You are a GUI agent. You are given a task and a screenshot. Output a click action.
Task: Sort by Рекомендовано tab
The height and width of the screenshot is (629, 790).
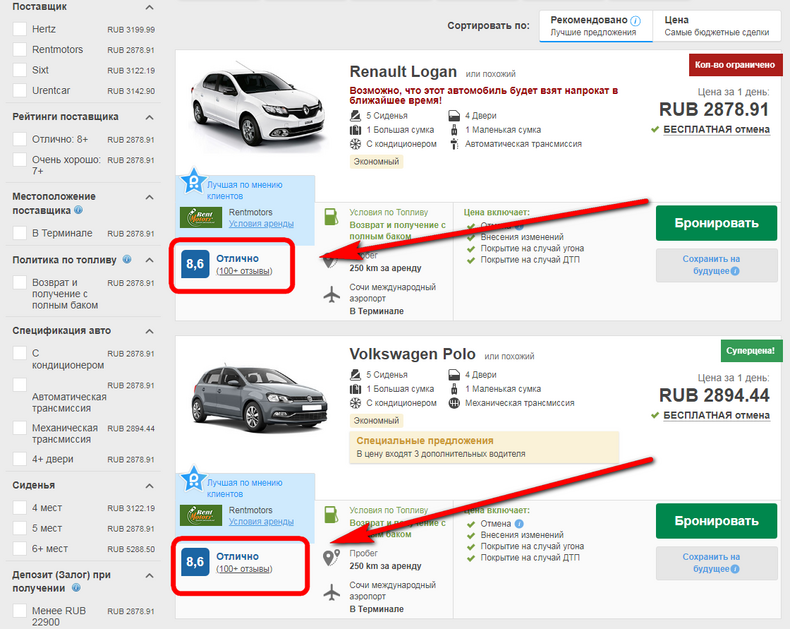point(596,26)
